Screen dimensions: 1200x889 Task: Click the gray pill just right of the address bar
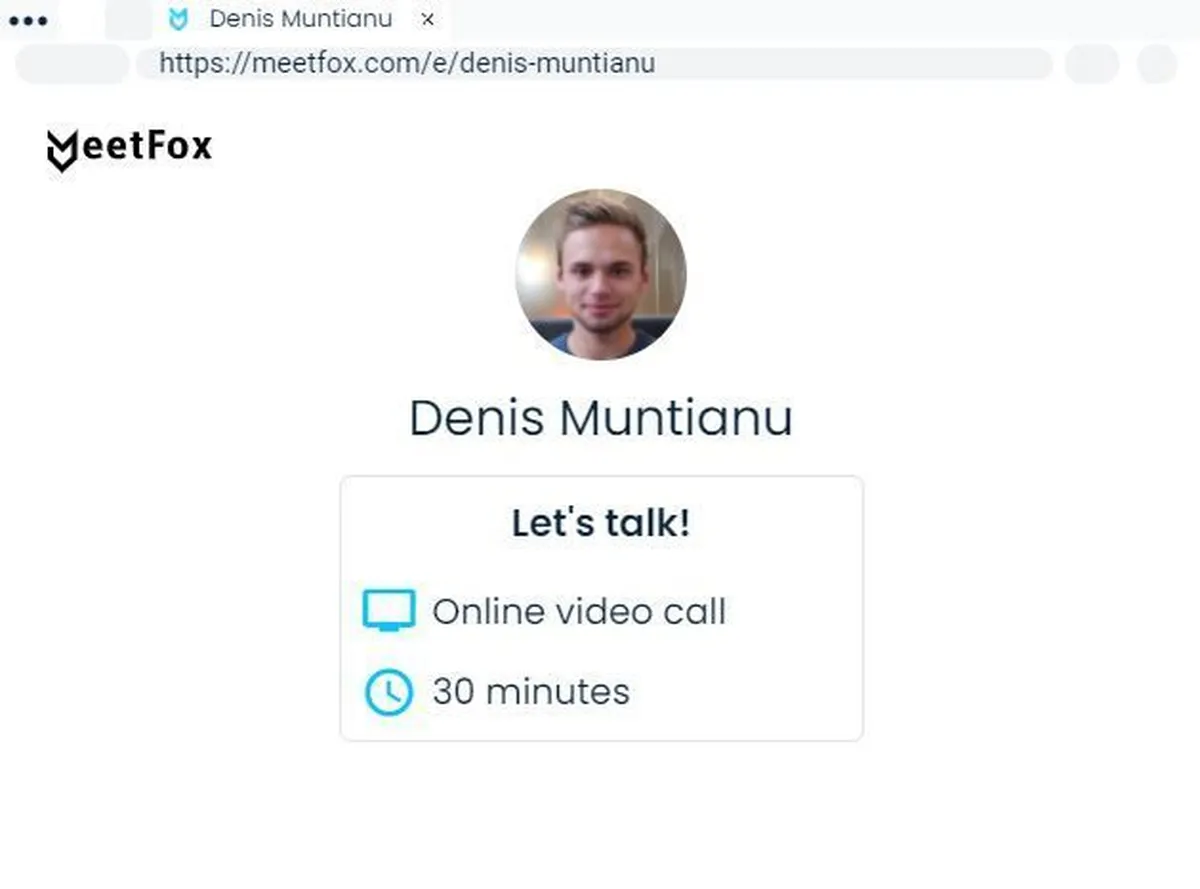coord(1091,64)
